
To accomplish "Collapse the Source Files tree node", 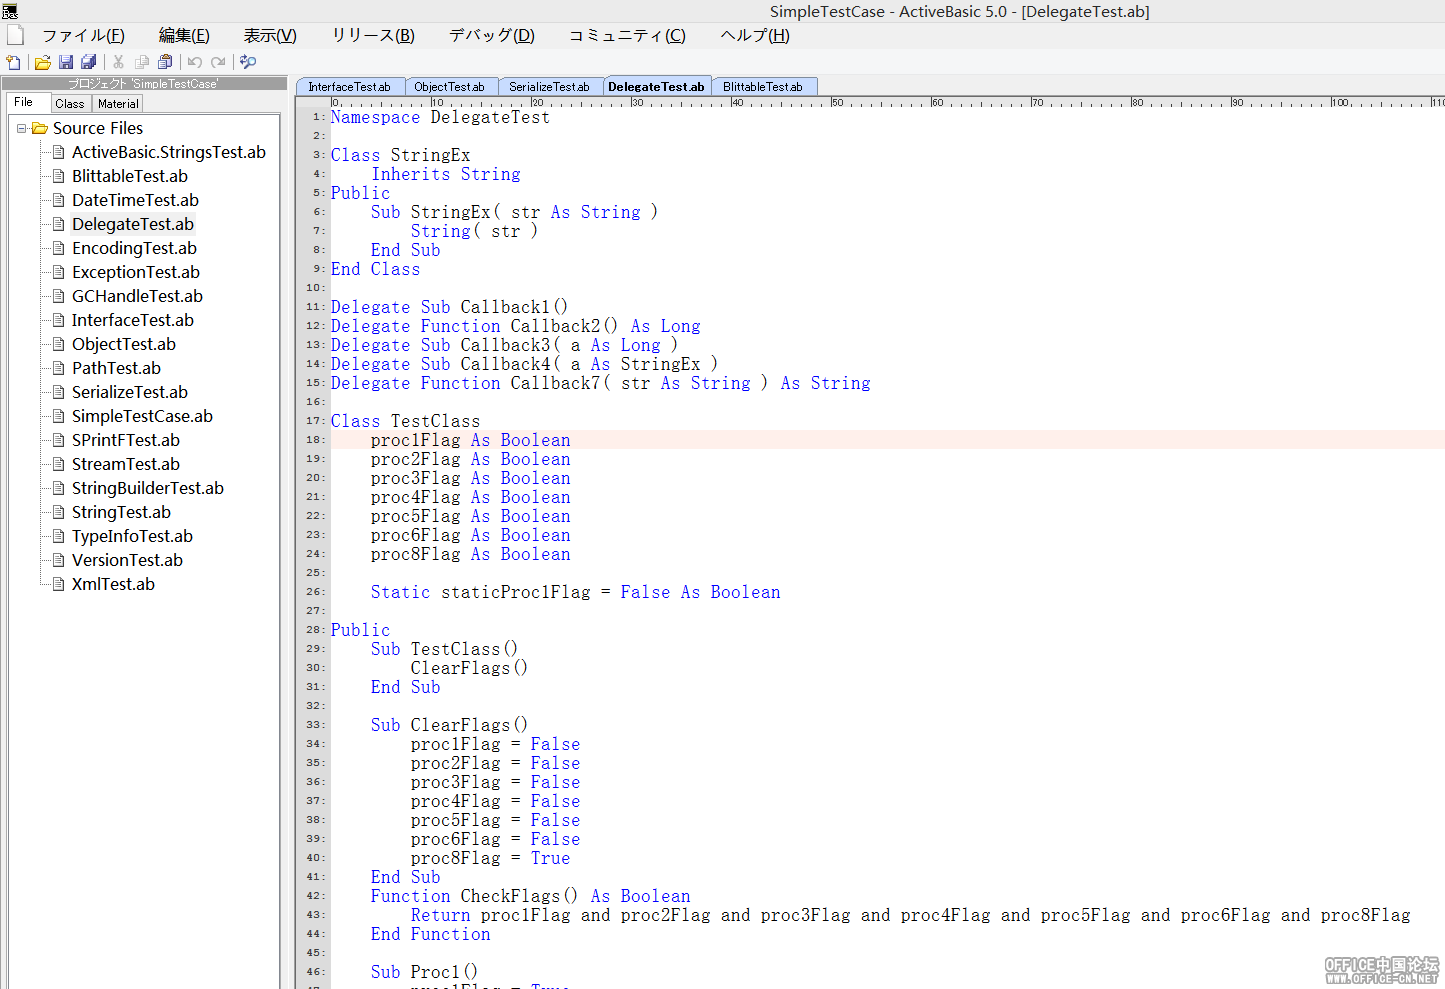I will 22,128.
